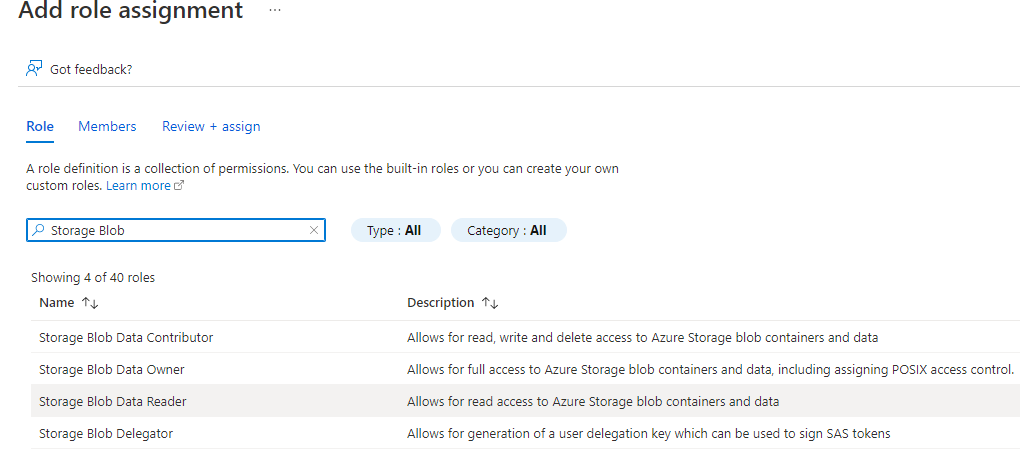Open the Category : All filter

(x=508, y=230)
